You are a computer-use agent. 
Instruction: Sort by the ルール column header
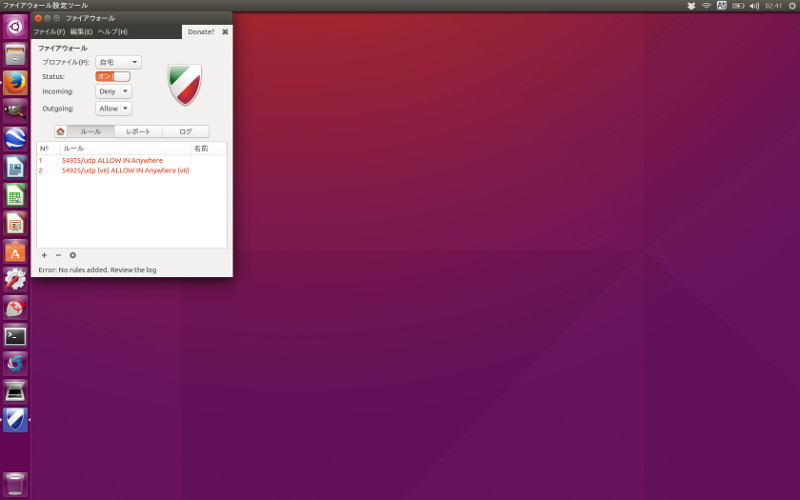tap(126, 148)
